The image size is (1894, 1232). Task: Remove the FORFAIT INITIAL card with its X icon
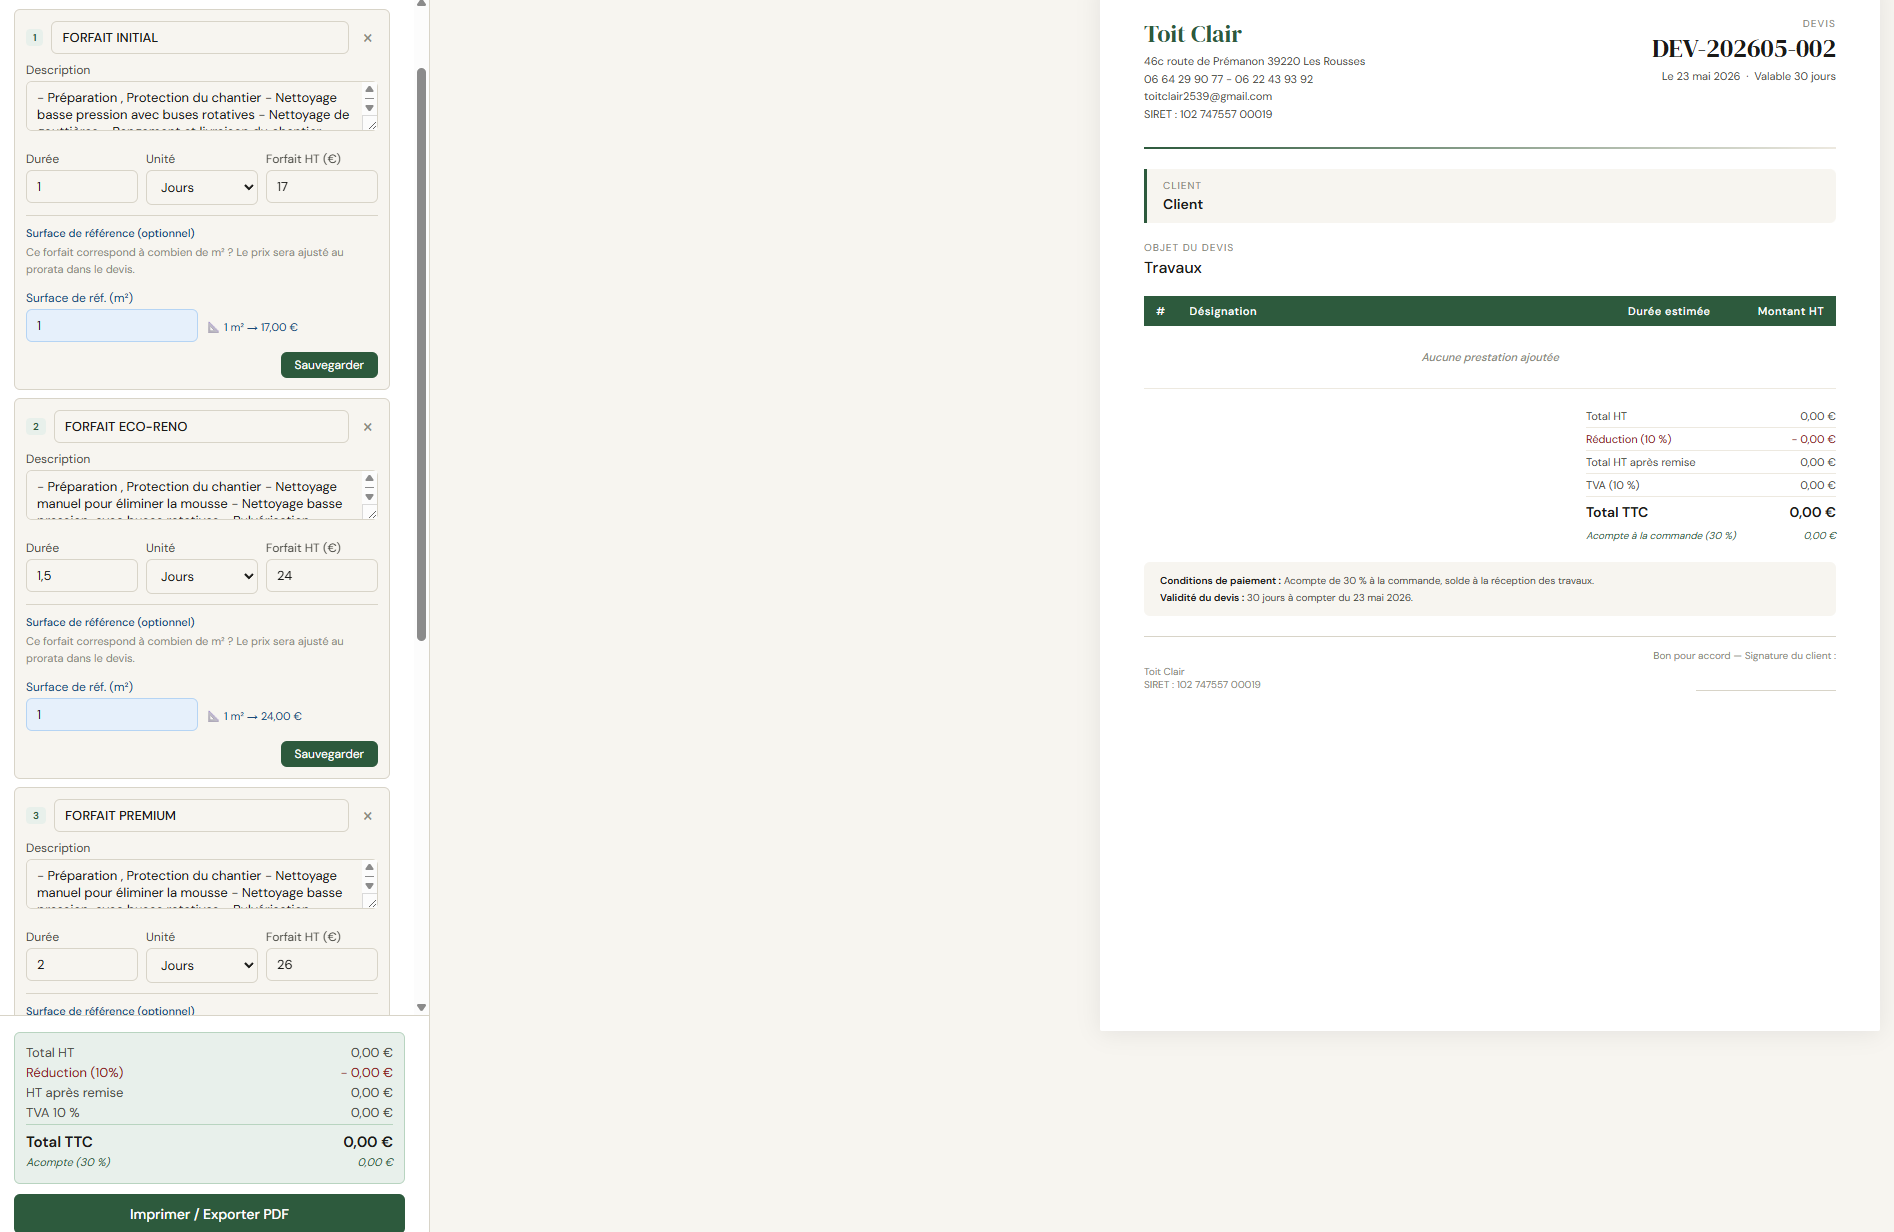point(368,38)
